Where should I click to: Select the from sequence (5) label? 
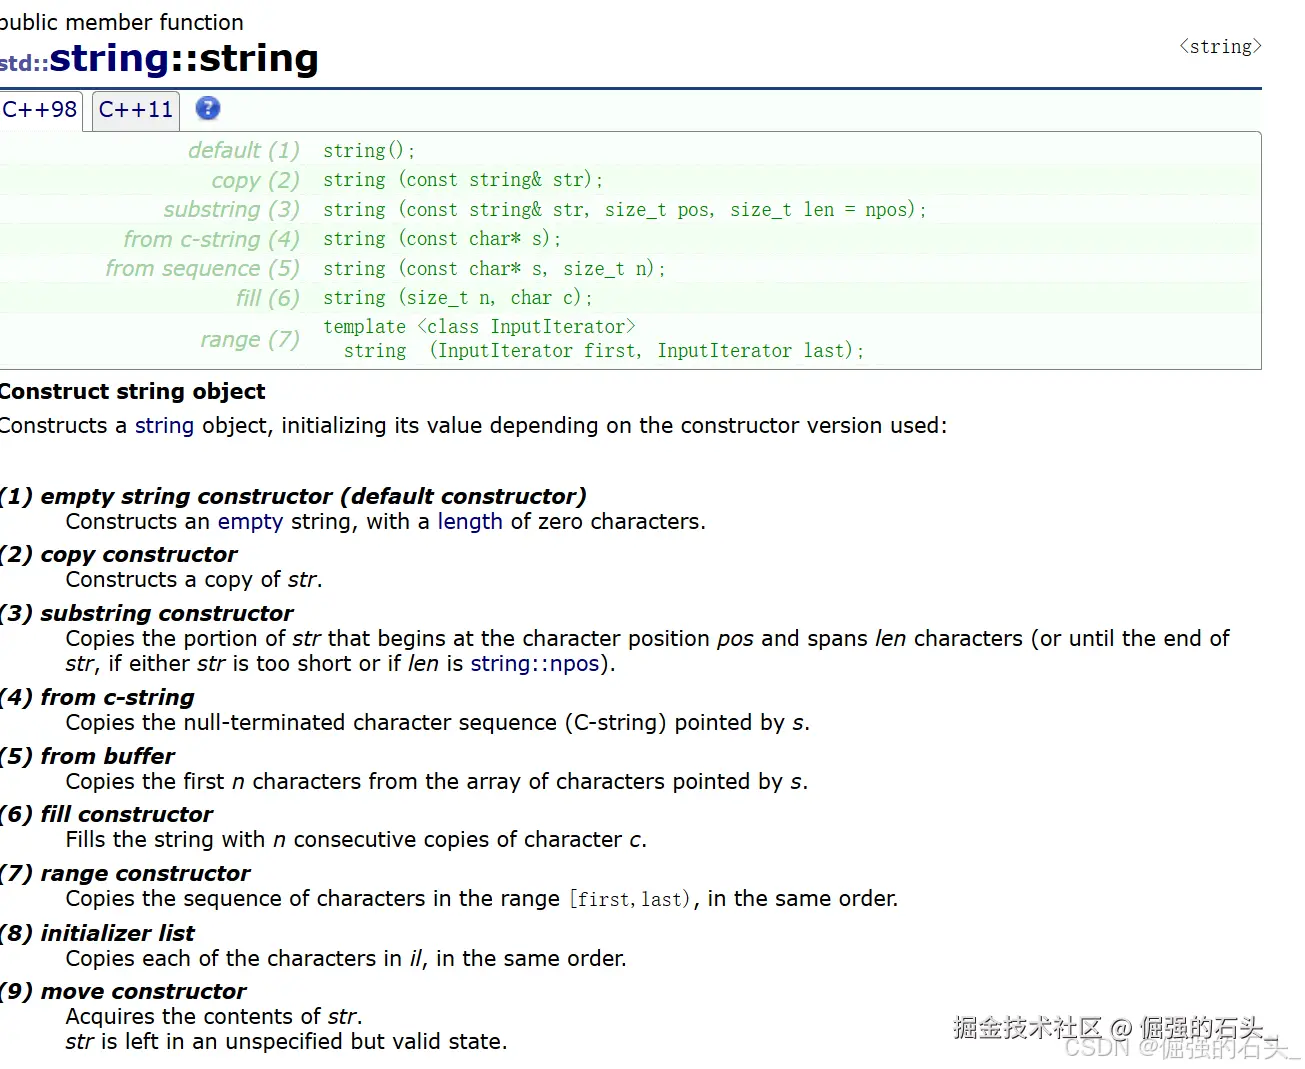coord(203,269)
